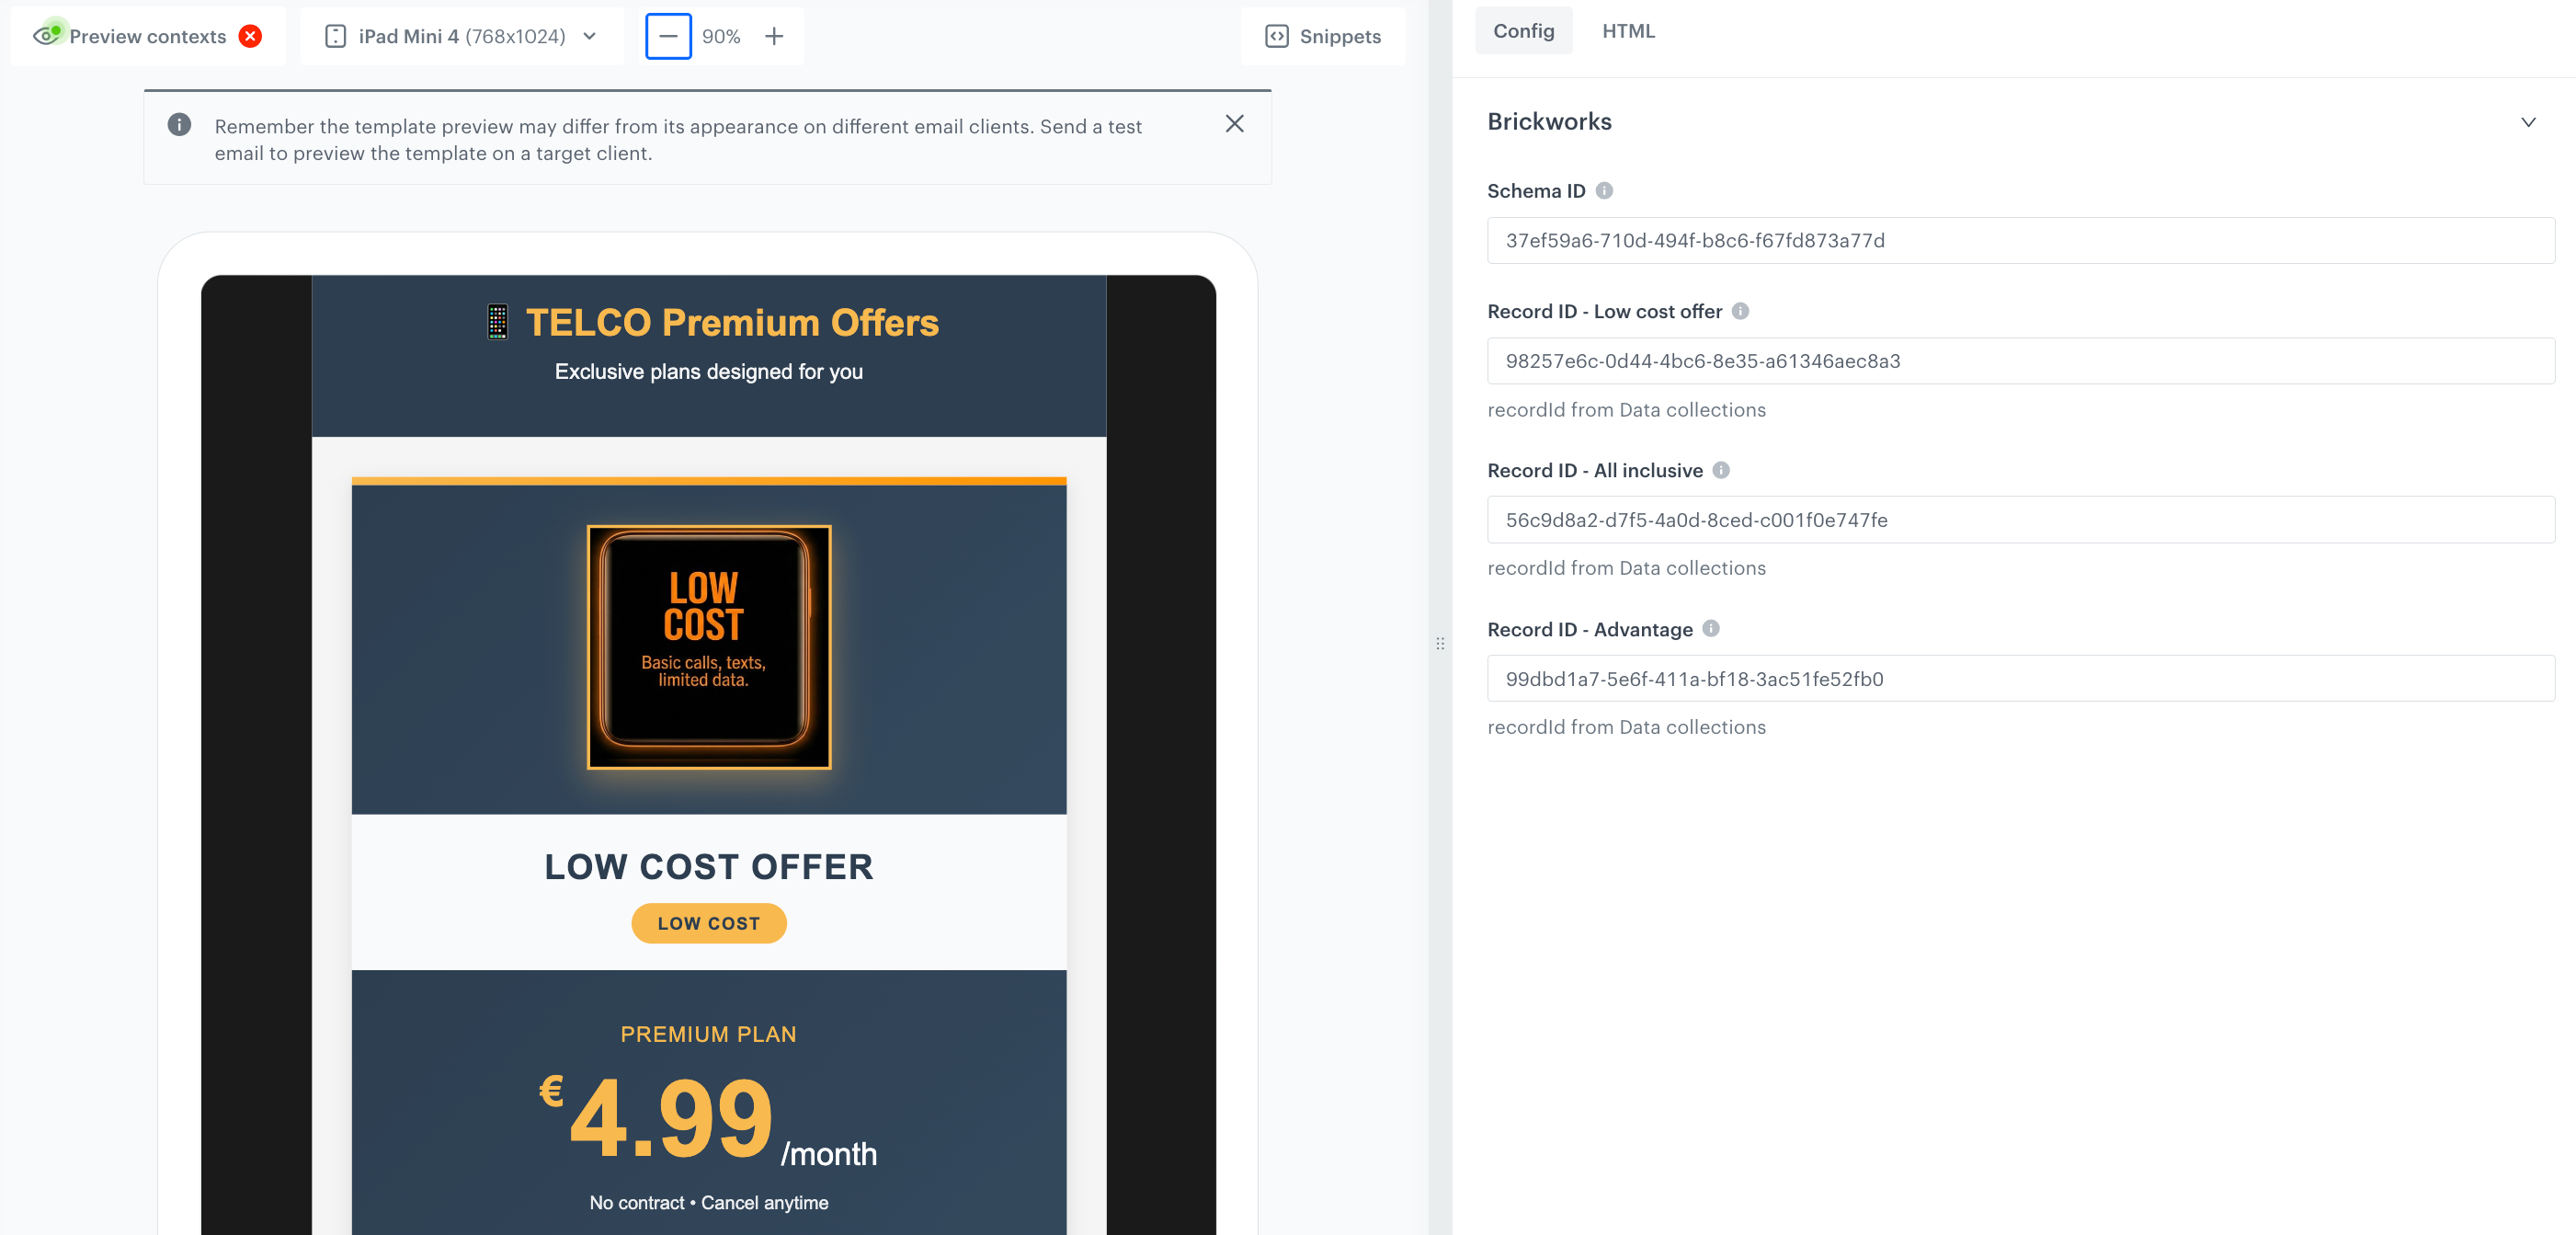
Task: Click the info icon in the preview warning banner
Action: point(180,124)
